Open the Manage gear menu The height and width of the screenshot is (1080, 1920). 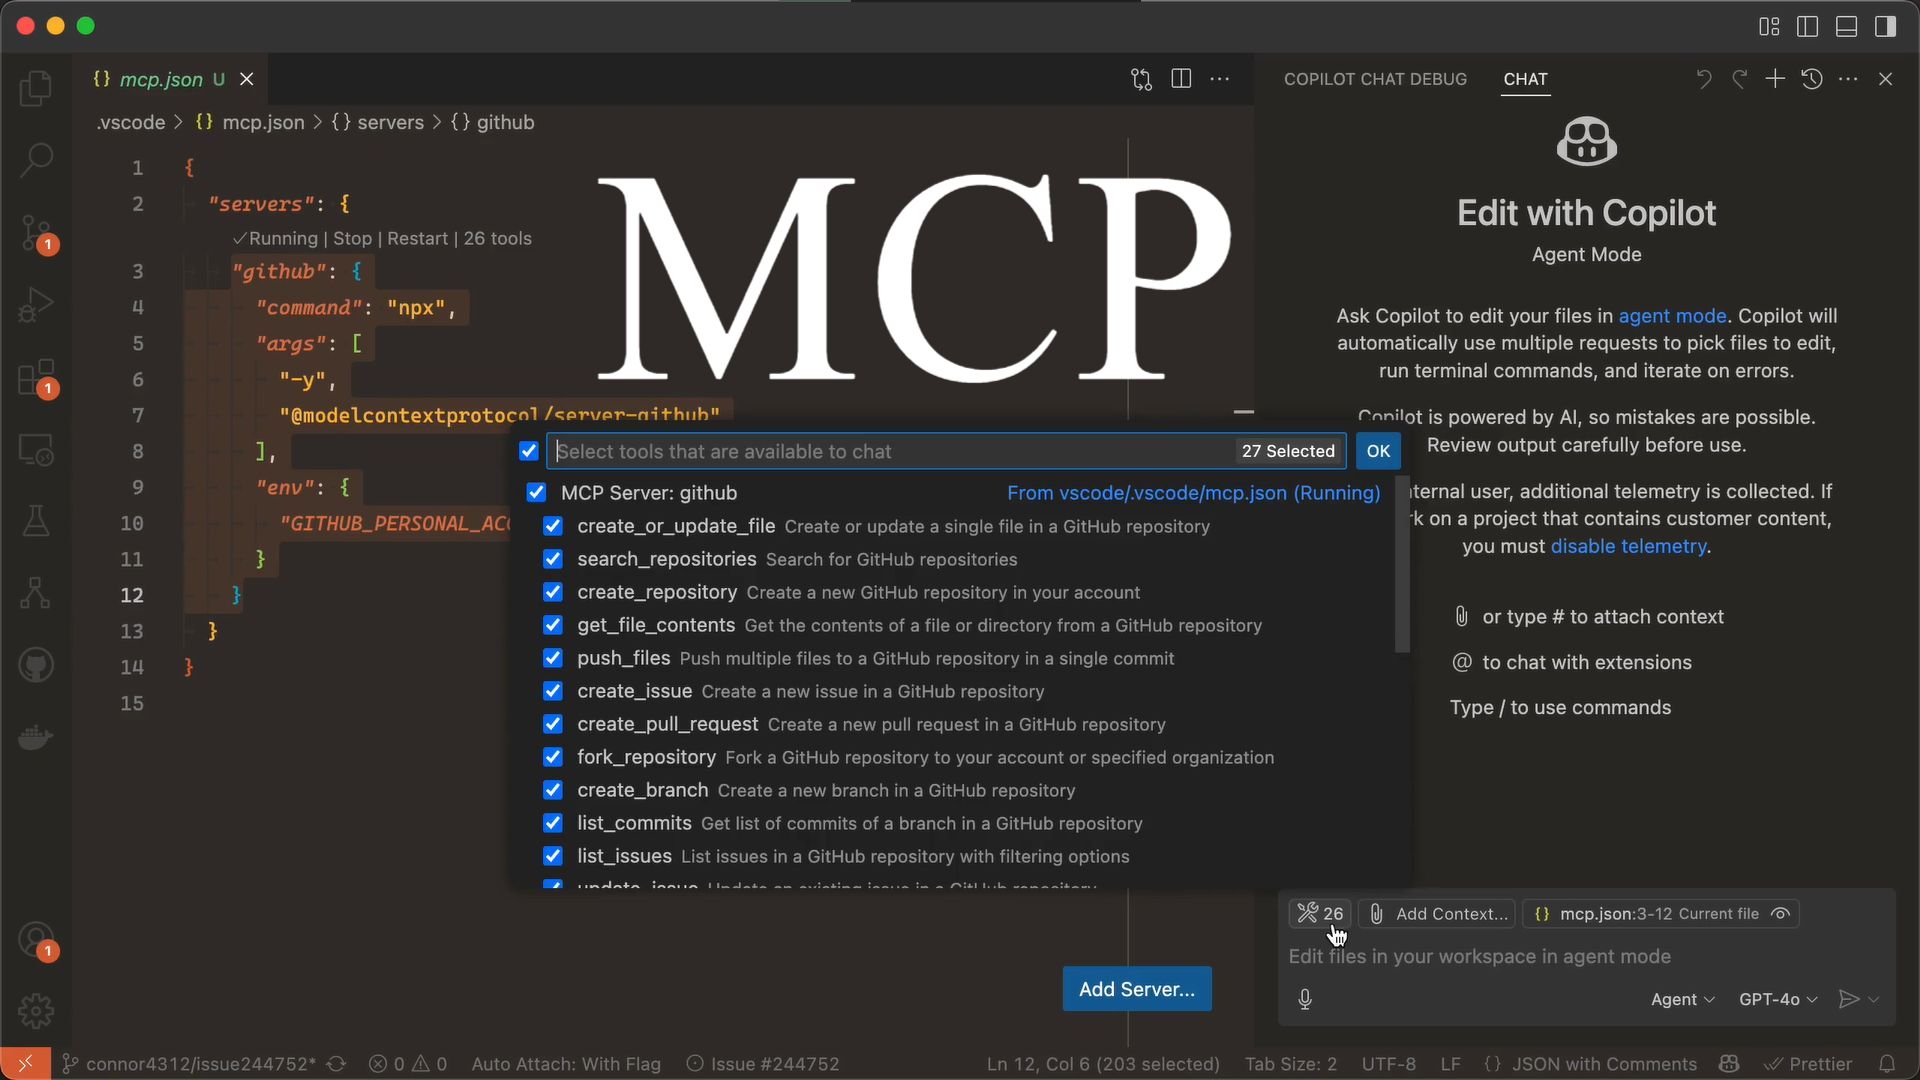[x=36, y=1011]
